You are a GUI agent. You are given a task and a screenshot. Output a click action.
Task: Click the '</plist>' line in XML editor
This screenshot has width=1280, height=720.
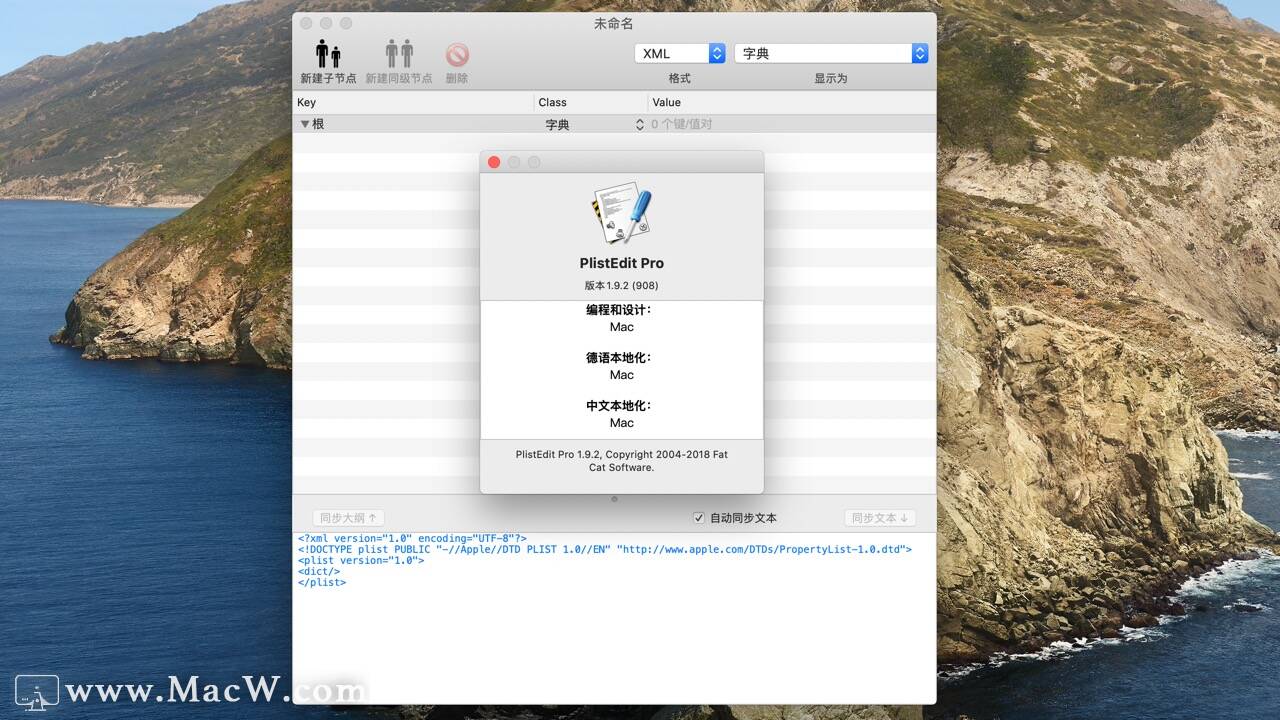point(322,583)
